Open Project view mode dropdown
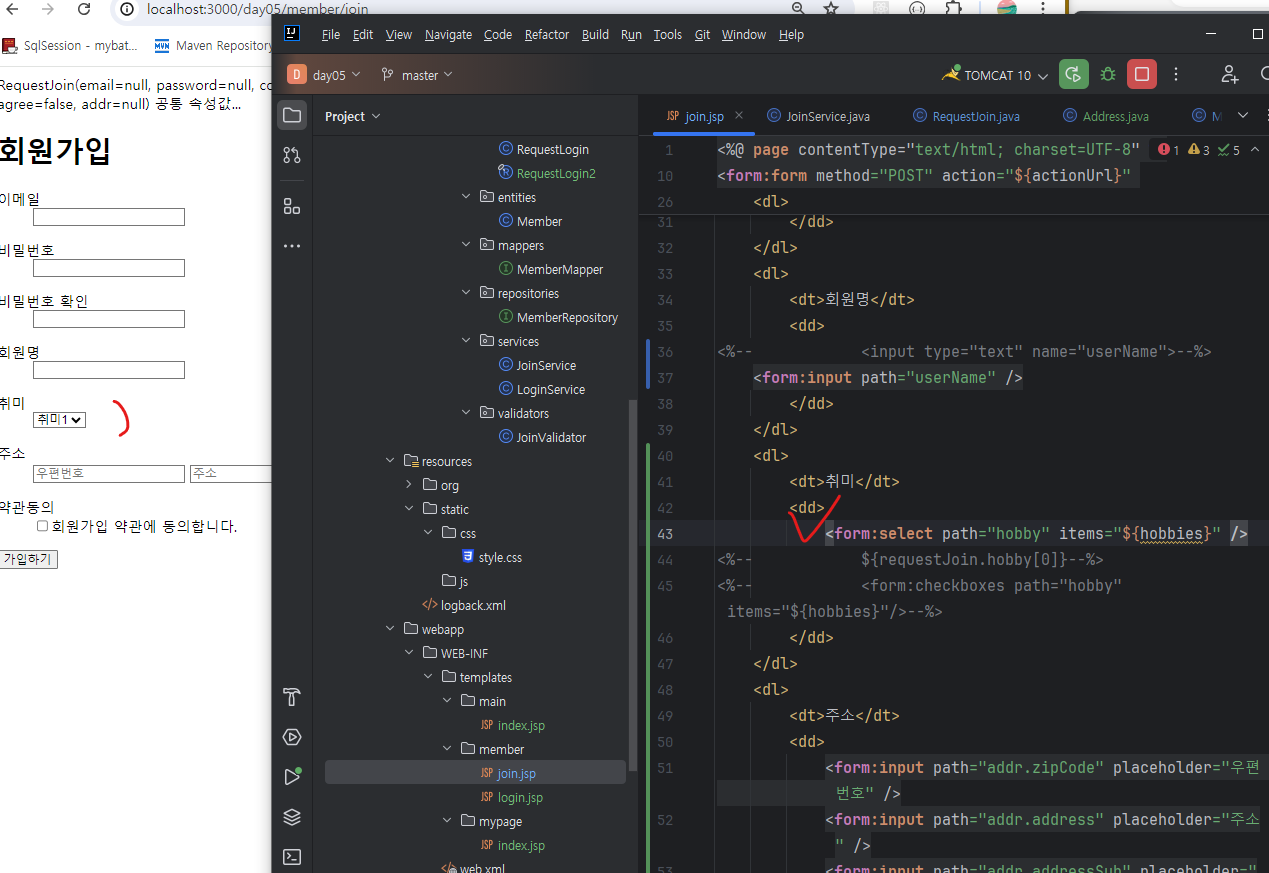Image resolution: width=1269 pixels, height=873 pixels. 352,116
